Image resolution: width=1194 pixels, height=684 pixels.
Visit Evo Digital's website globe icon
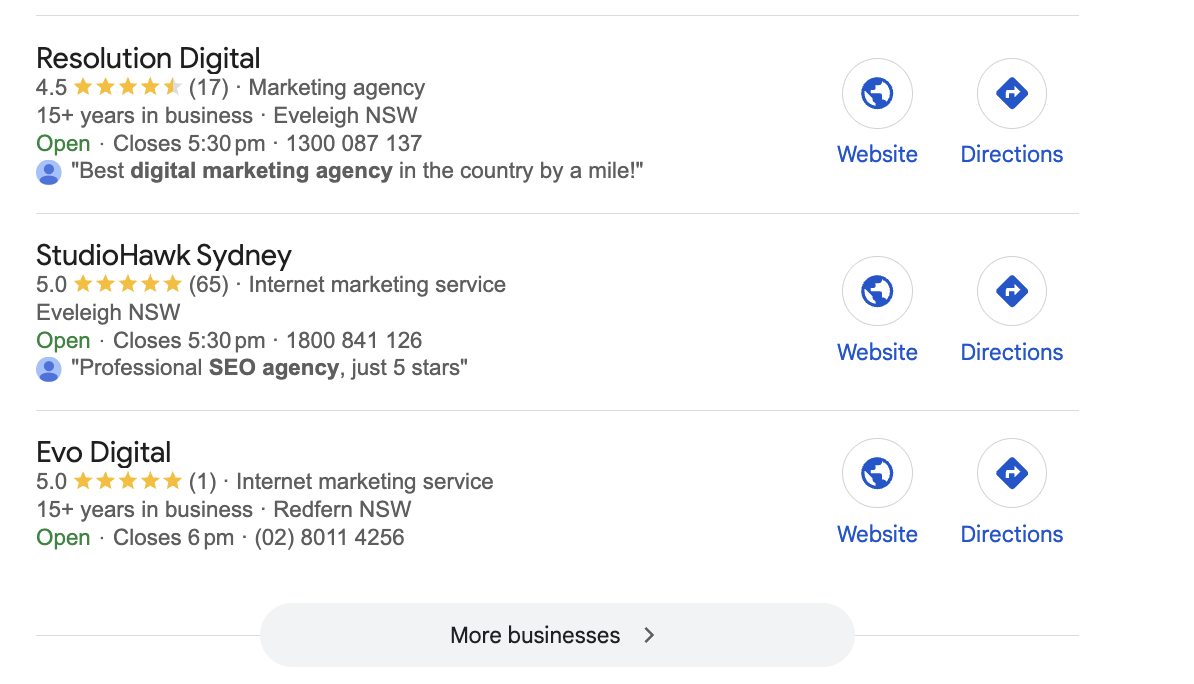[877, 474]
